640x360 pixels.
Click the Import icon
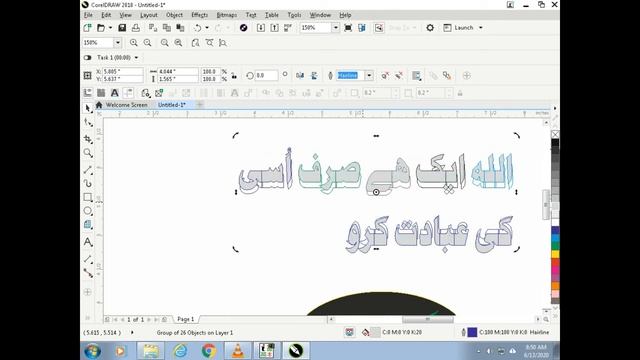[261, 28]
